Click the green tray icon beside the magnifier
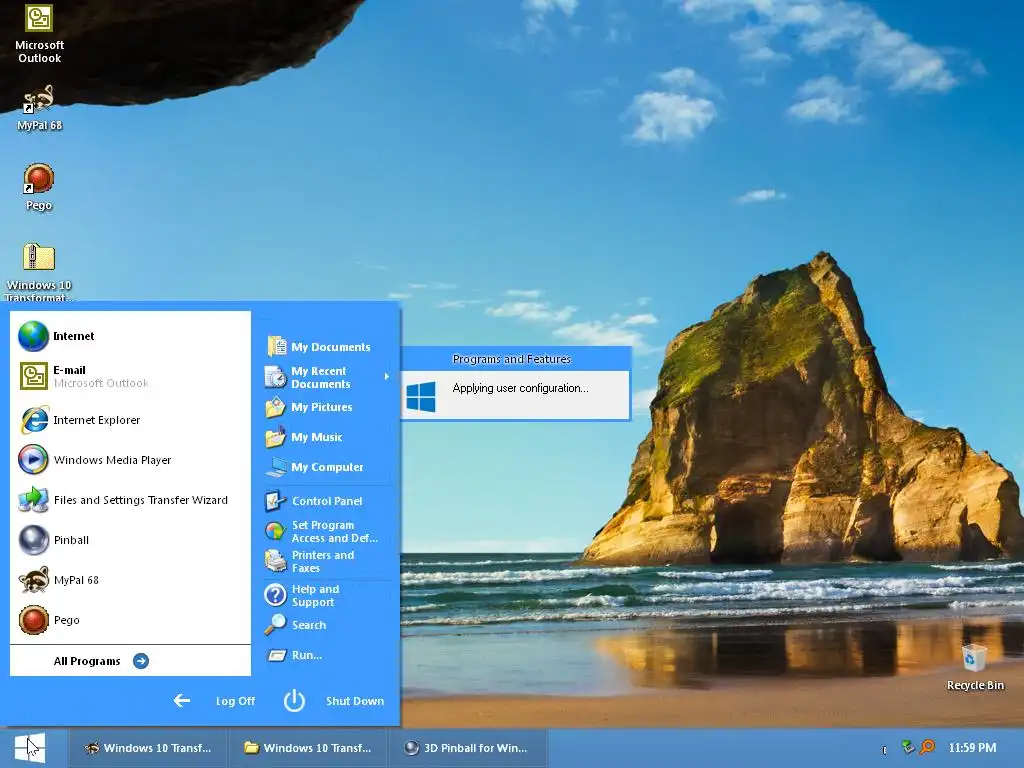 (908, 746)
